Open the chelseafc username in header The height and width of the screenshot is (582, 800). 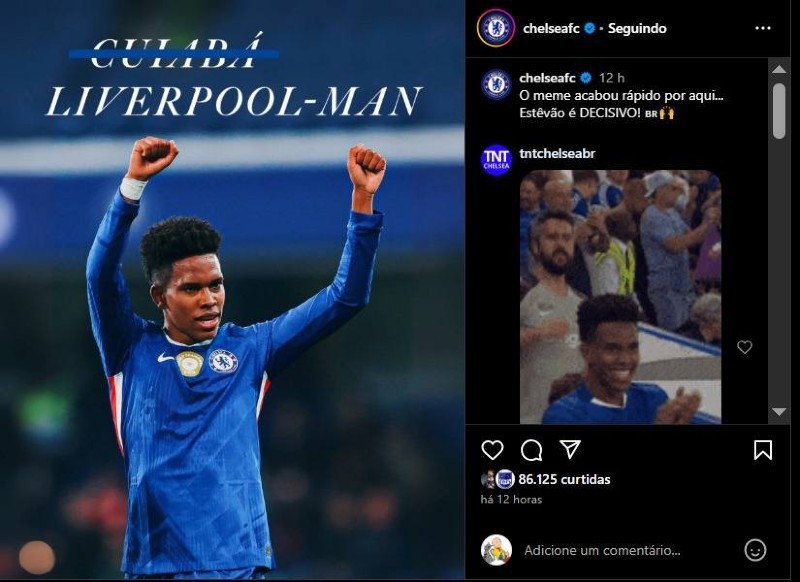(x=551, y=29)
